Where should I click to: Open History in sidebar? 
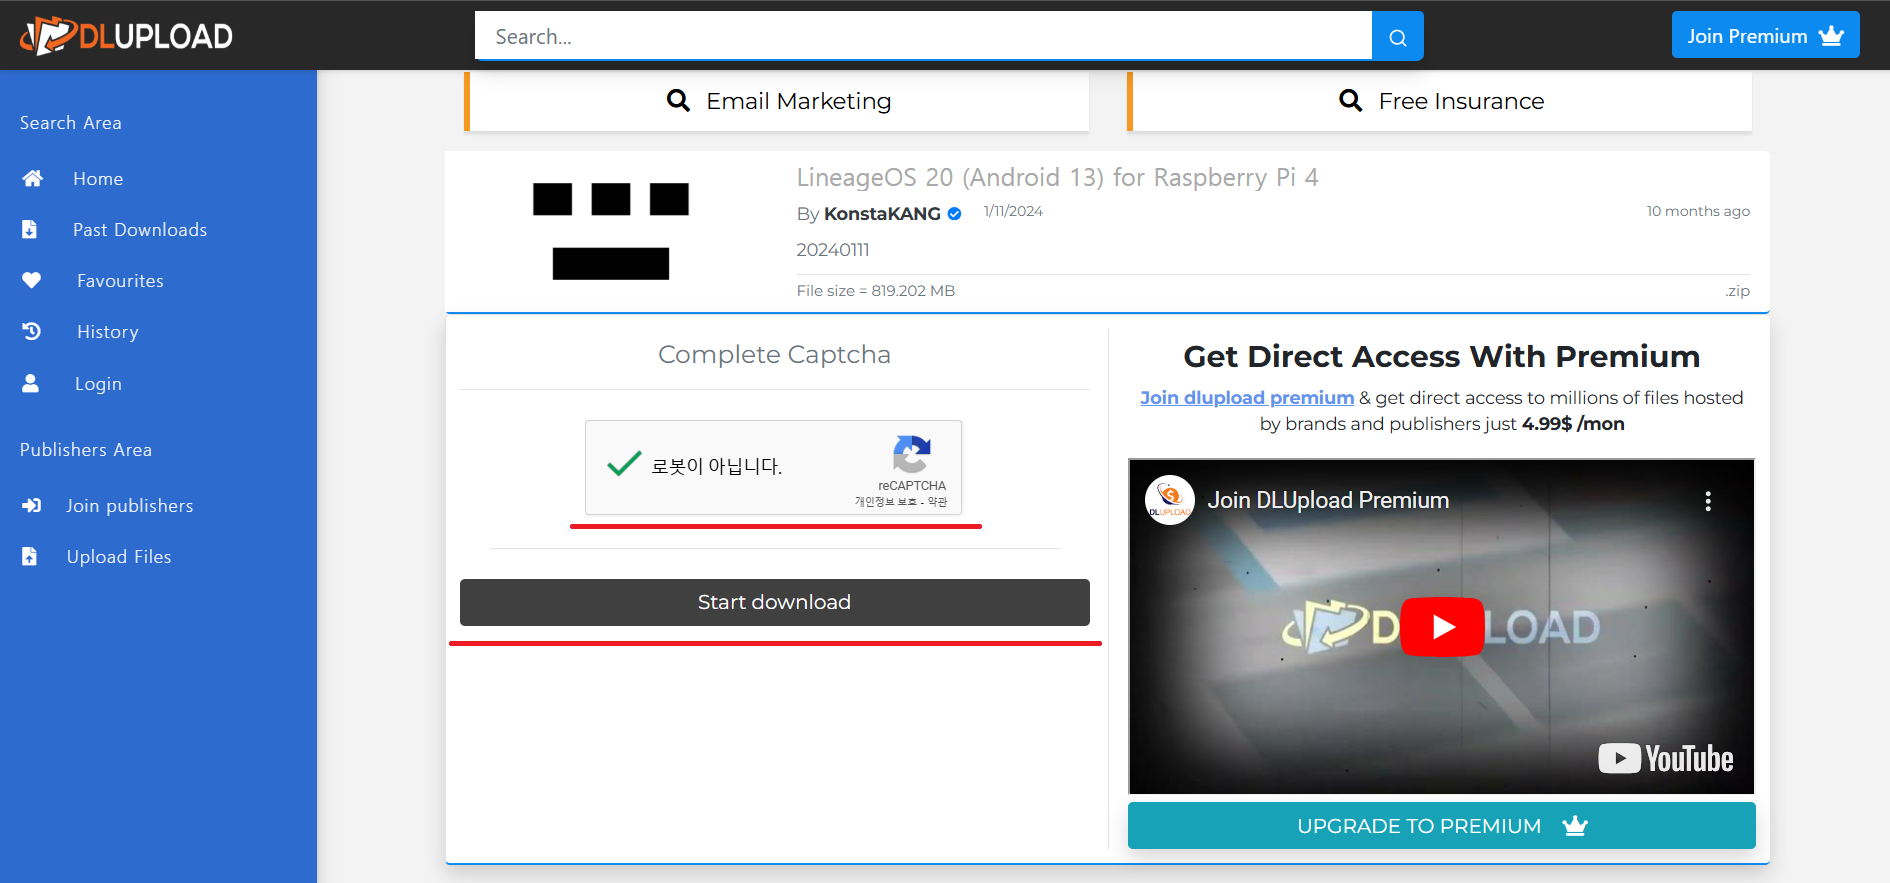108,332
